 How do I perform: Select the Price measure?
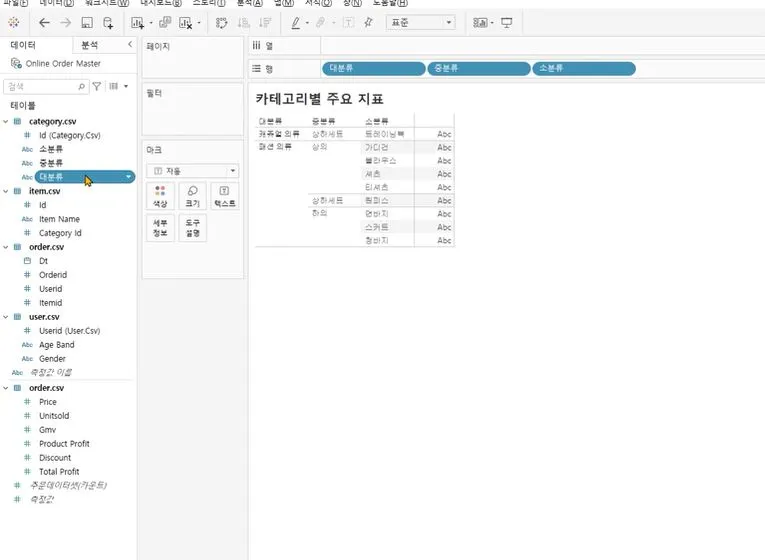click(48, 402)
